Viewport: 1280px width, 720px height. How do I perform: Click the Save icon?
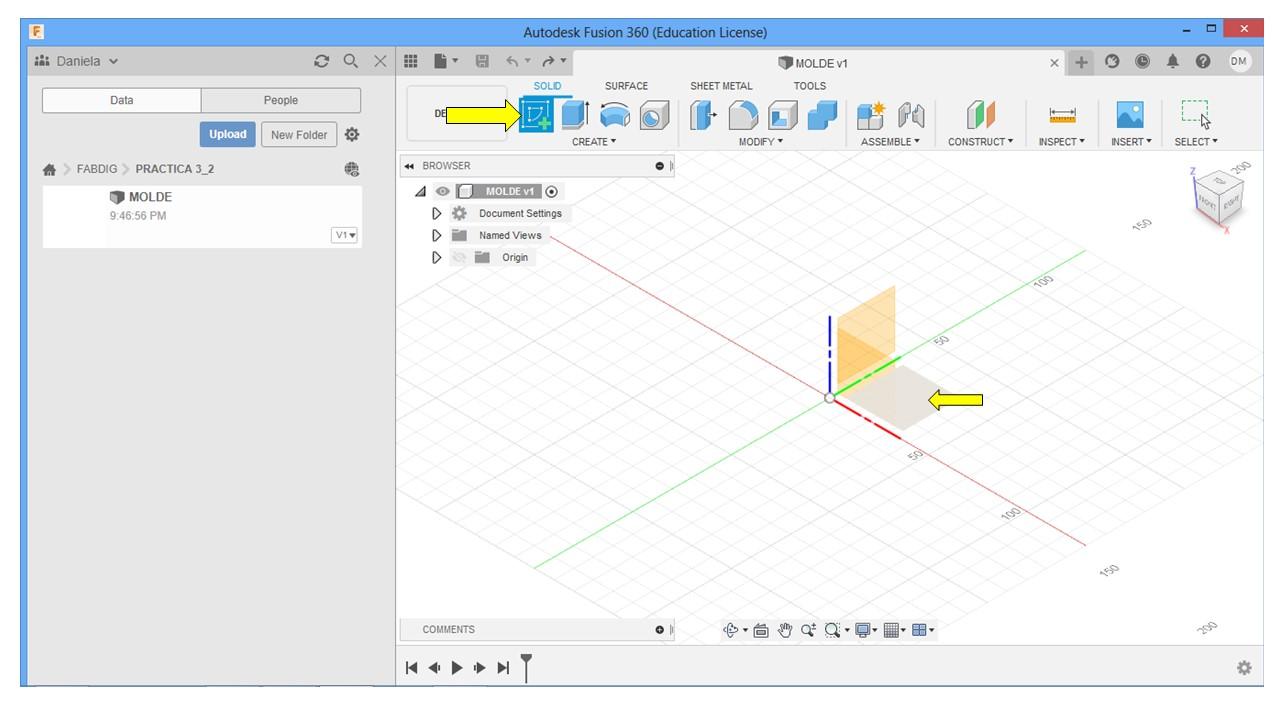(482, 61)
